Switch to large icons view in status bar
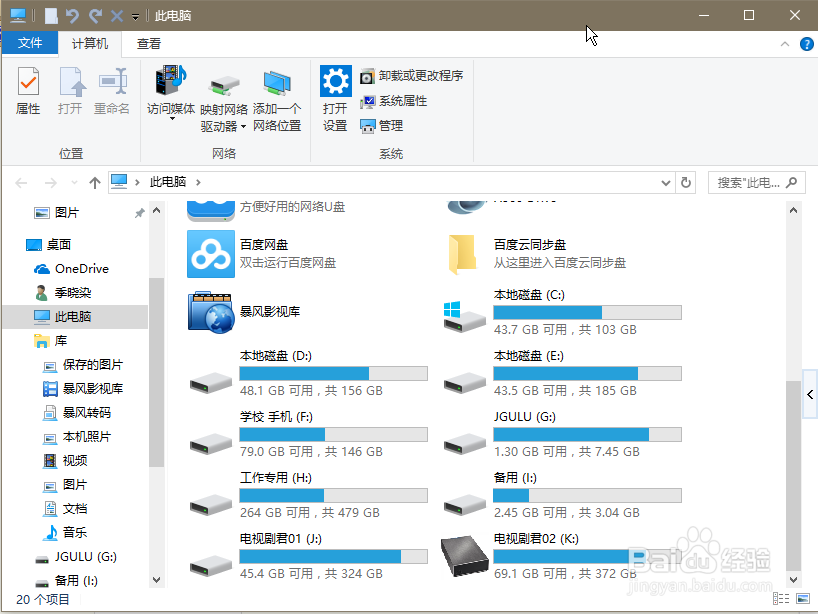 pos(803,598)
